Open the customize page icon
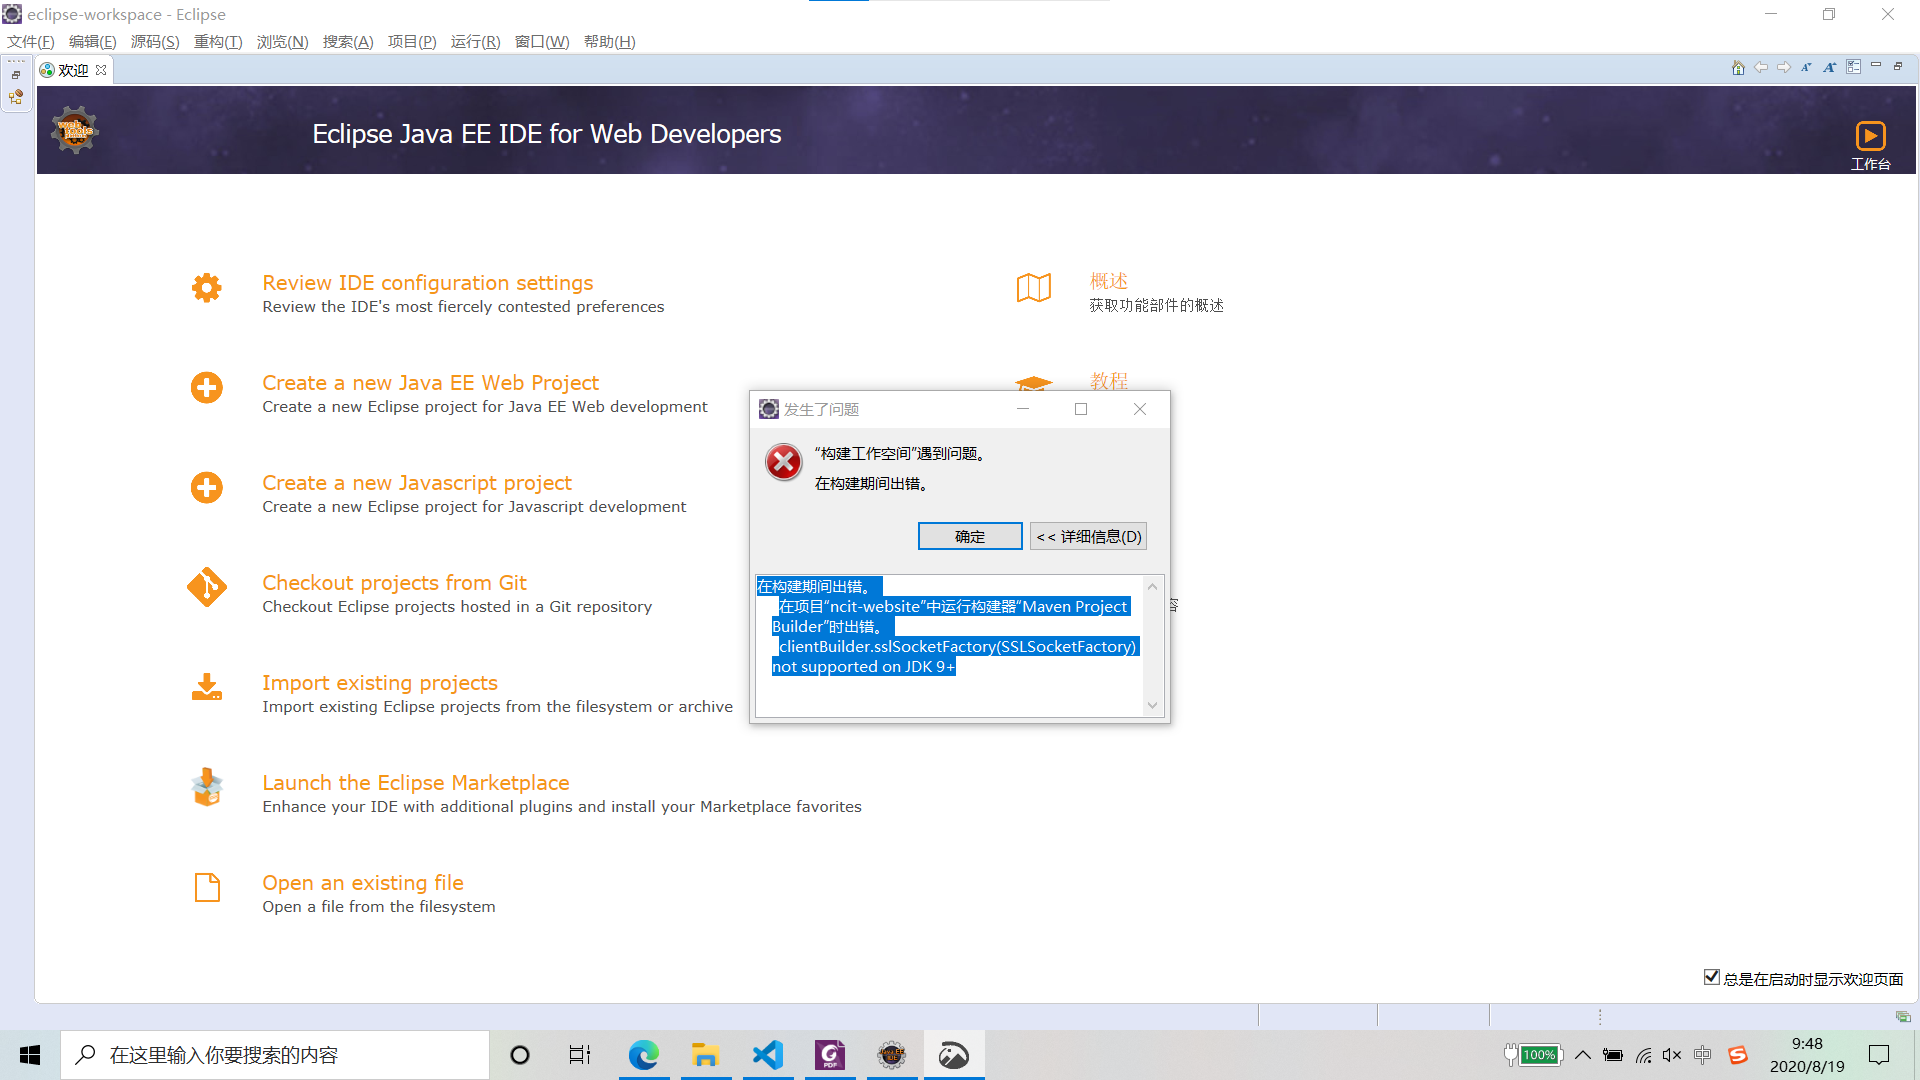The height and width of the screenshot is (1080, 1920). pos(1853,67)
